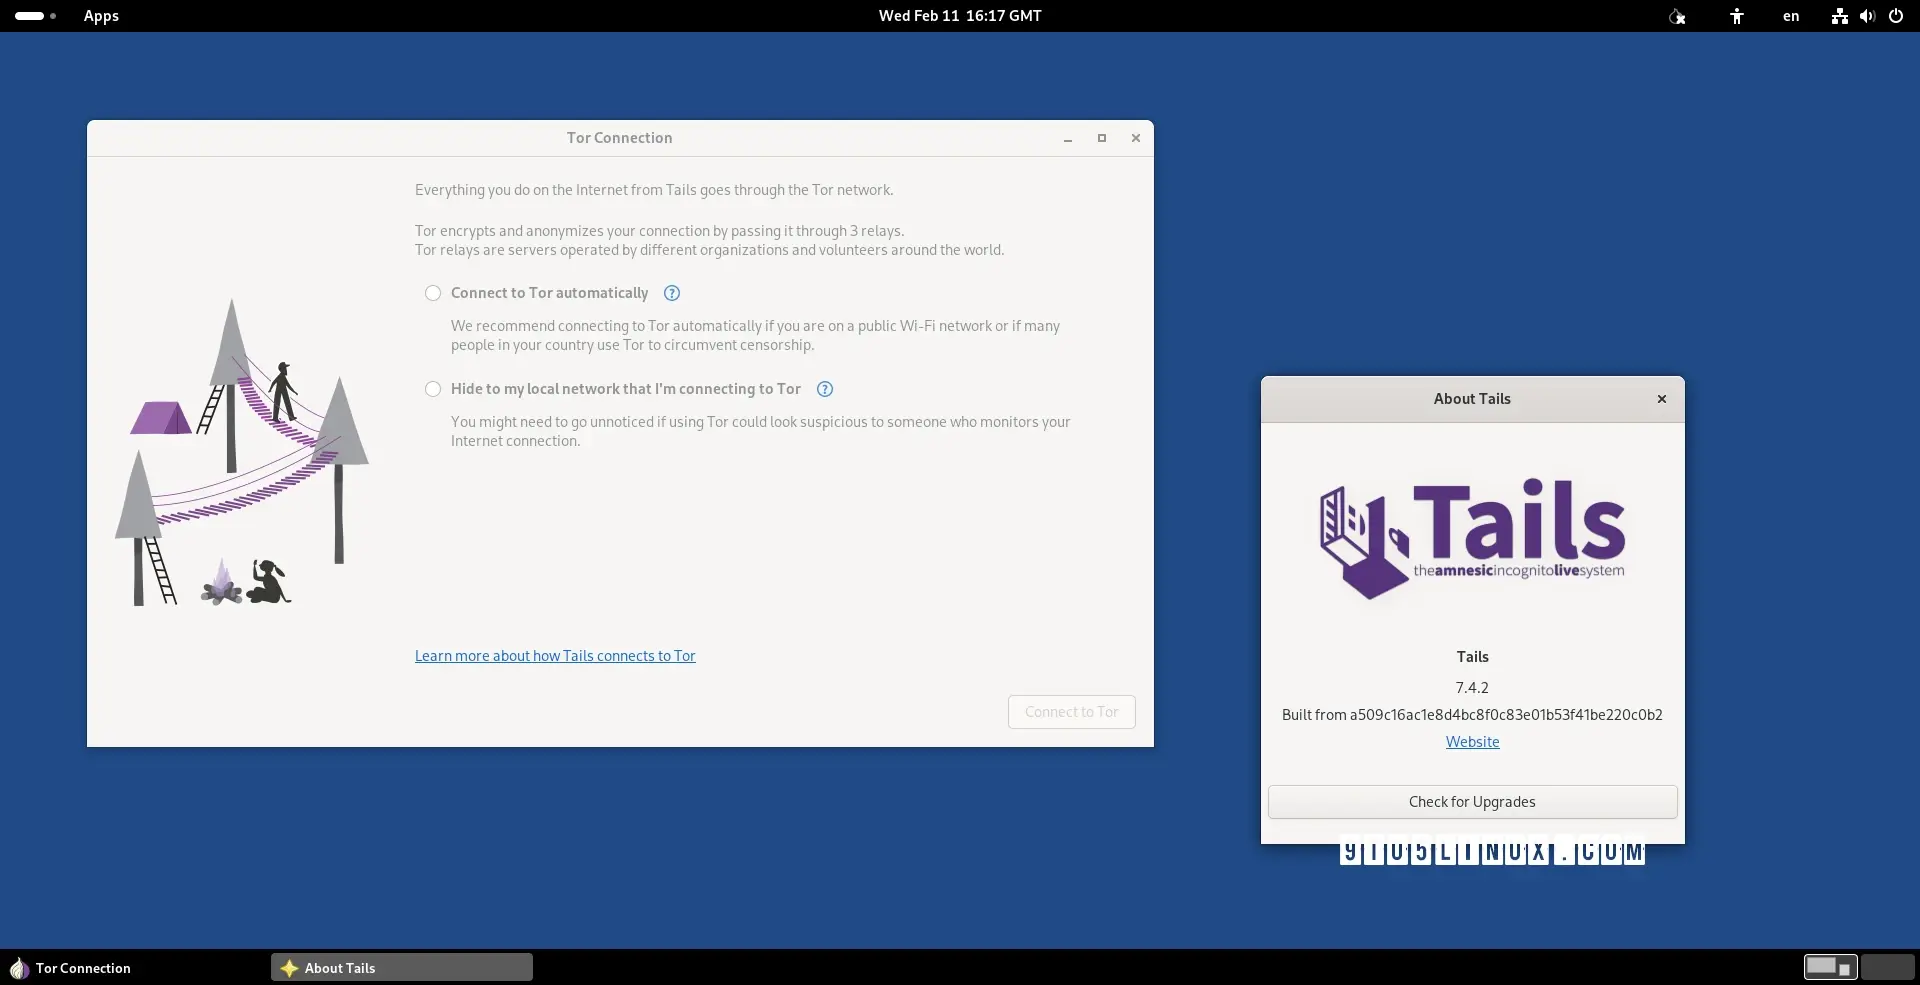Select the Connect to Tor automatically option

[433, 293]
